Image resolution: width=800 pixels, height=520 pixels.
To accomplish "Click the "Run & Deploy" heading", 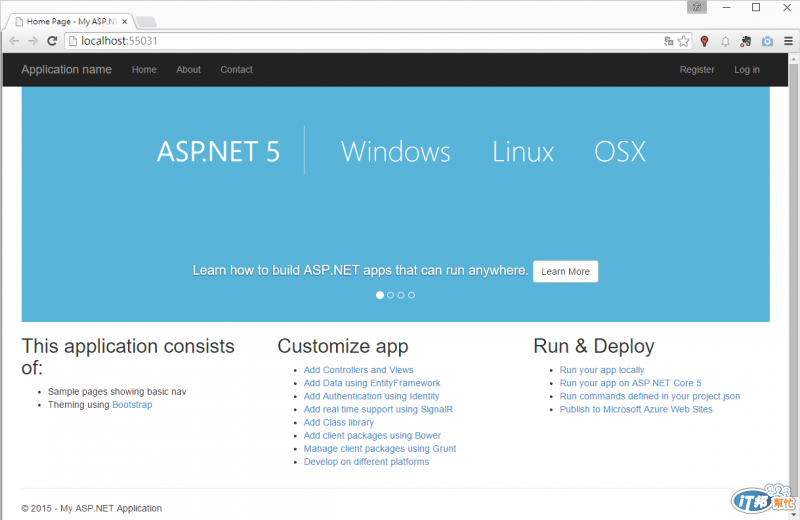I will [x=594, y=346].
